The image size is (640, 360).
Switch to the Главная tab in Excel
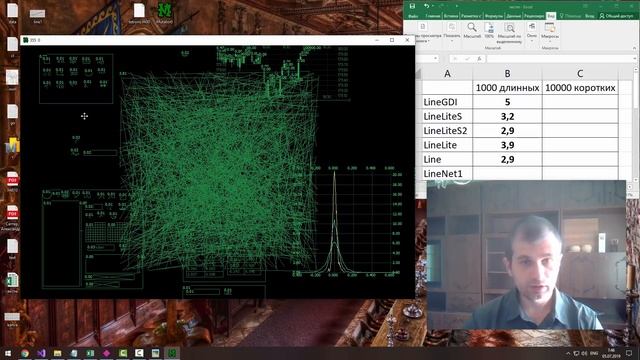pyautogui.click(x=433, y=16)
